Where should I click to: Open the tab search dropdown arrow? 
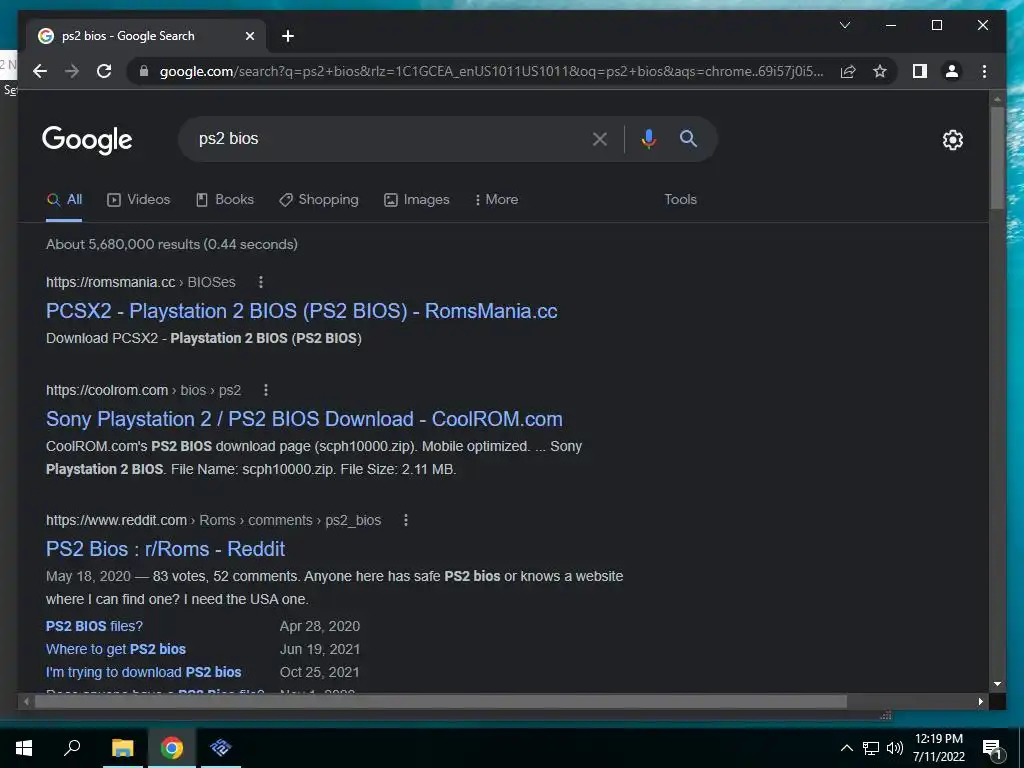click(x=844, y=25)
